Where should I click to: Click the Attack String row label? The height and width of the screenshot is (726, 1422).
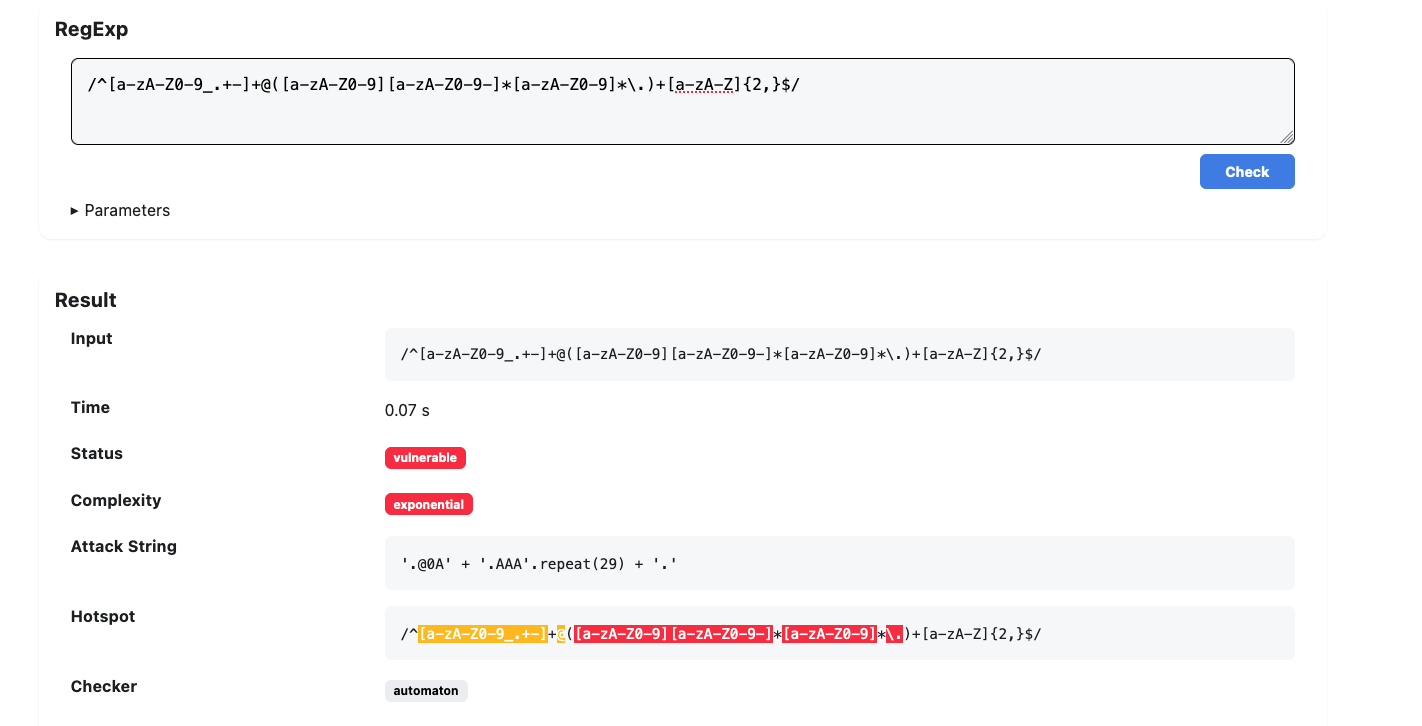pos(124,546)
